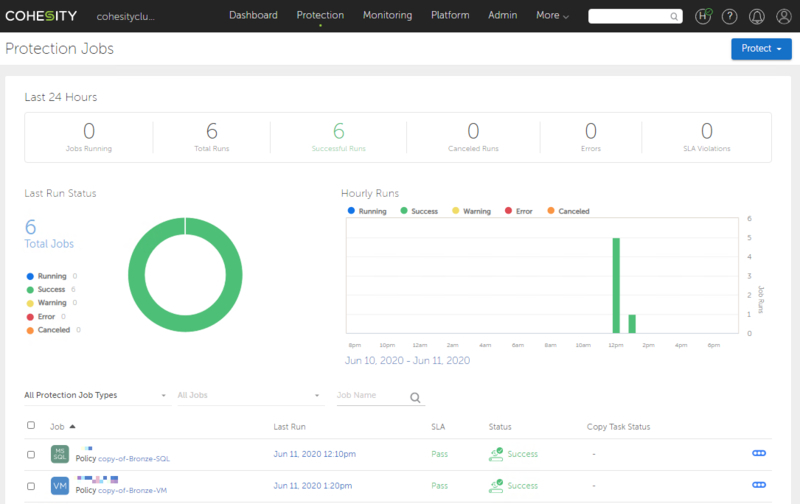The height and width of the screenshot is (504, 800).
Task: Click the 6 Total Jobs link
Action: point(49,234)
